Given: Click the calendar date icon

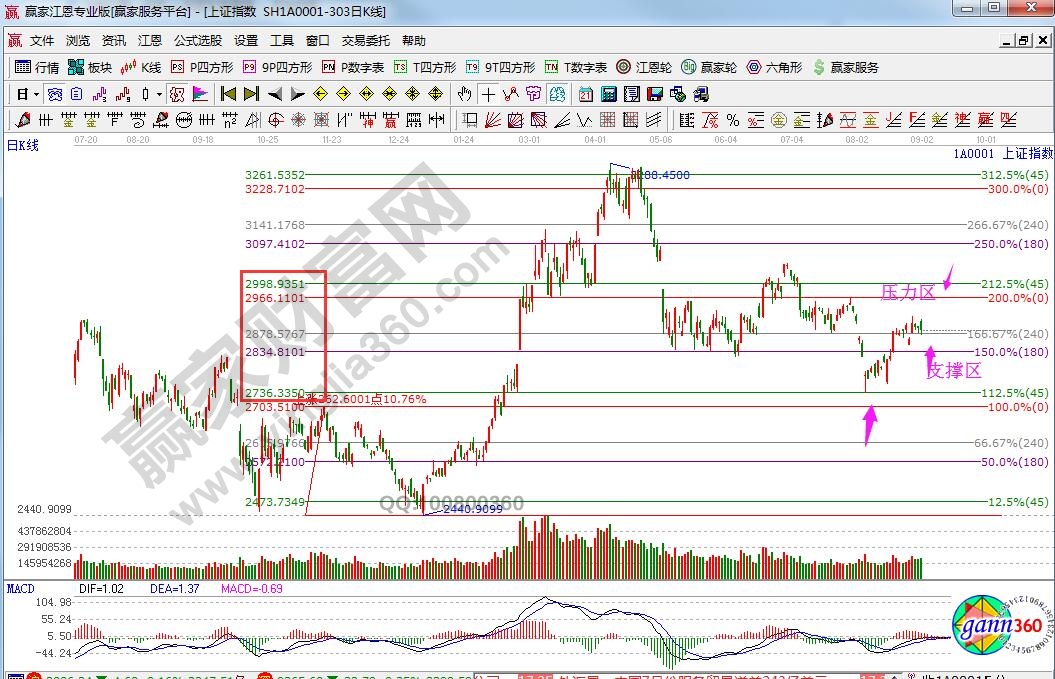Looking at the screenshot, I should point(585,94).
